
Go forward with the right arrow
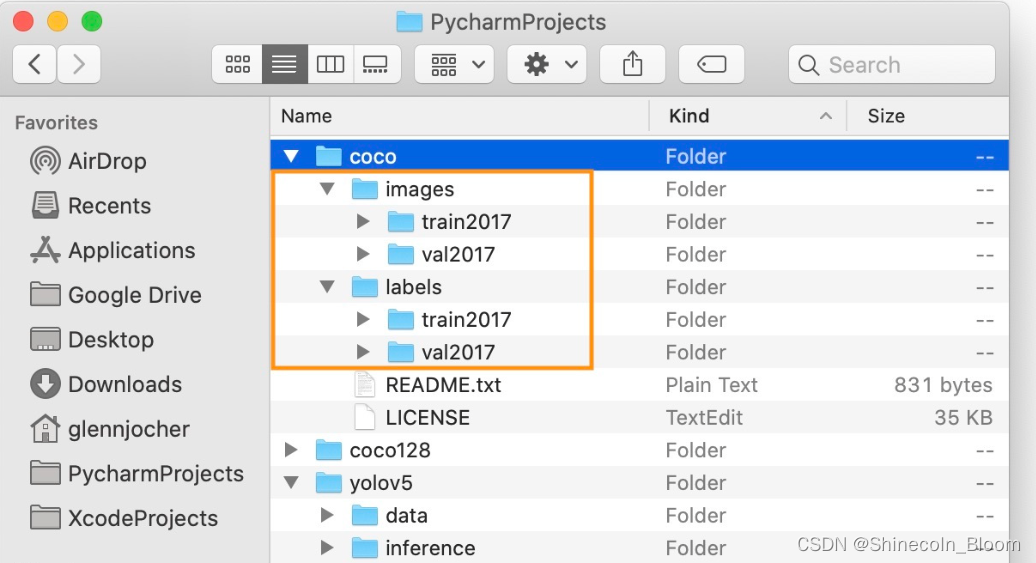pyautogui.click(x=79, y=65)
